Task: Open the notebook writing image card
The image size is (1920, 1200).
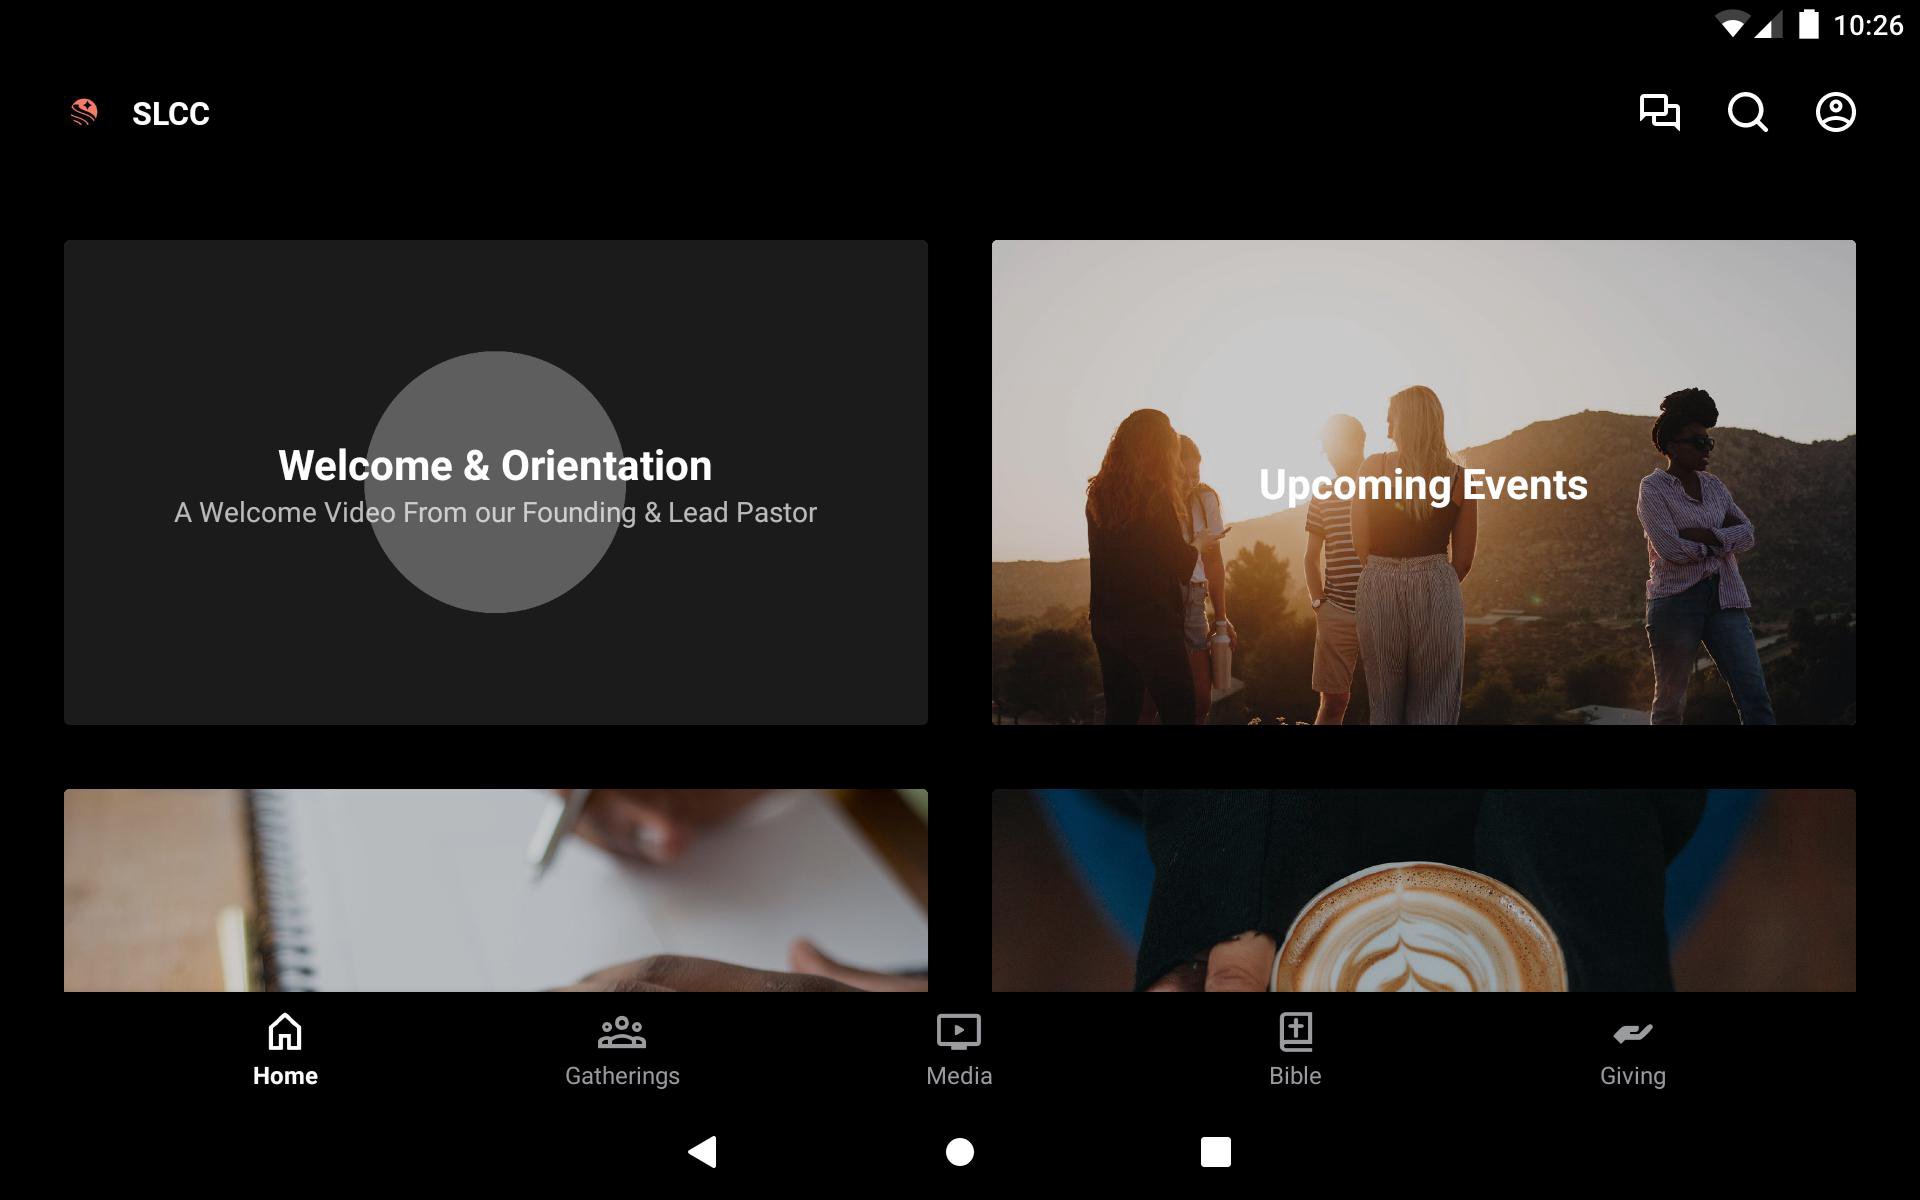Action: (x=495, y=890)
